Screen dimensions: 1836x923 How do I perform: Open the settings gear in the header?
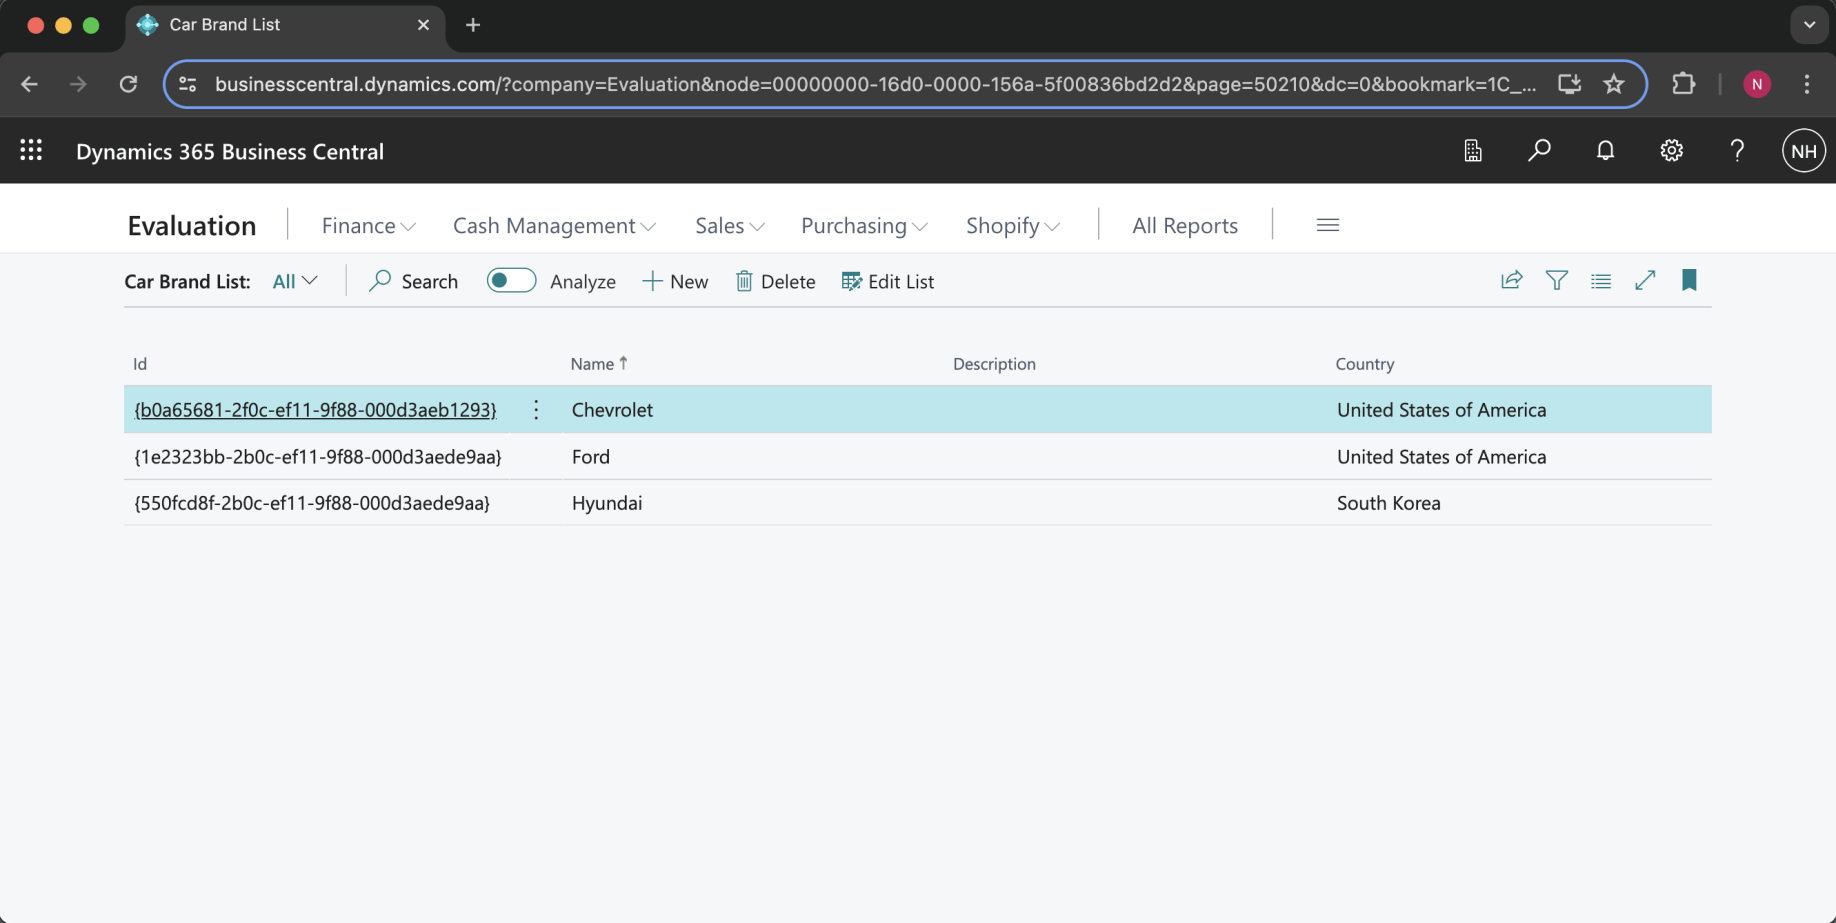(1671, 150)
